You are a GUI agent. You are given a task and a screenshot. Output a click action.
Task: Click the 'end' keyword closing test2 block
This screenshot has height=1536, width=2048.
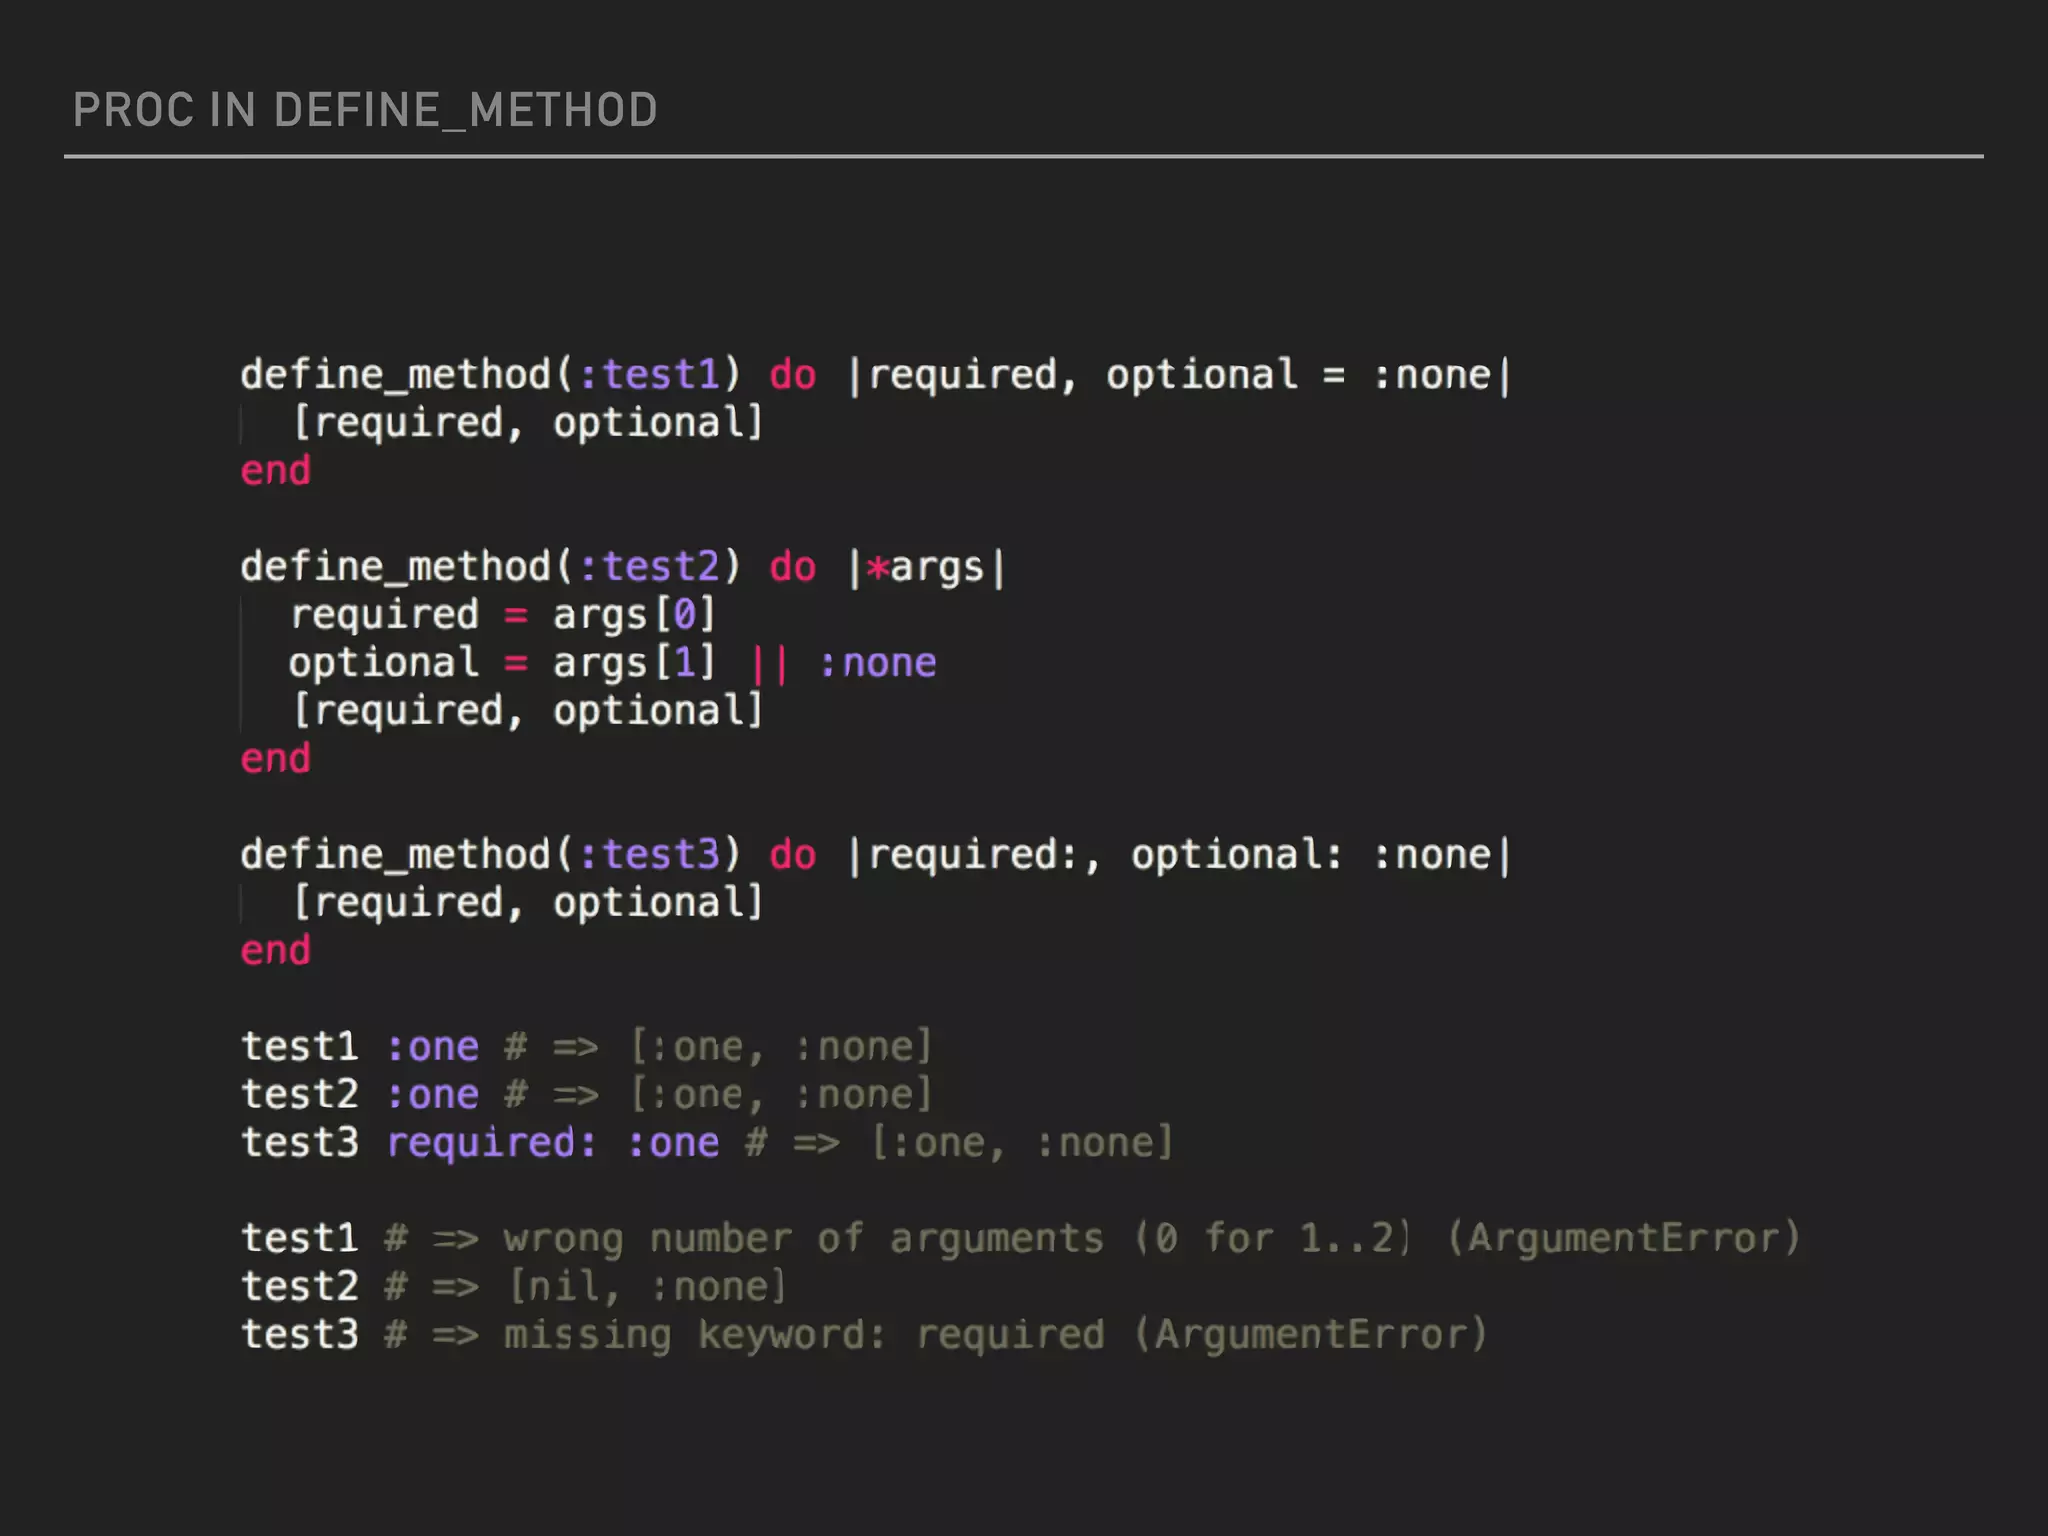click(276, 759)
